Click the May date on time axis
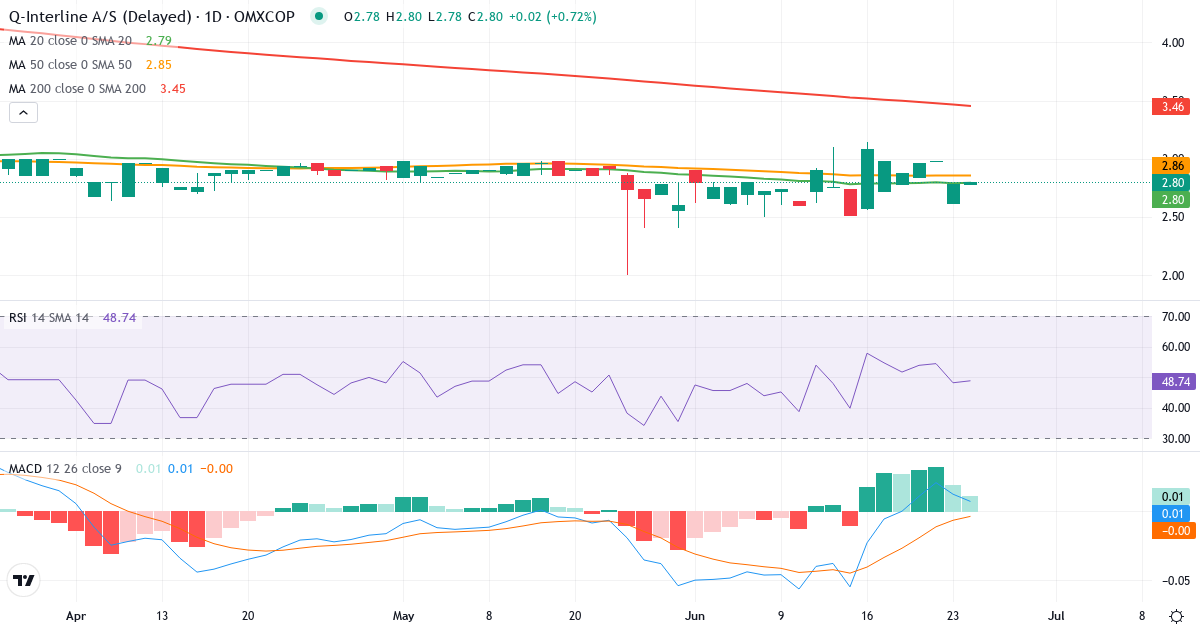 click(403, 616)
